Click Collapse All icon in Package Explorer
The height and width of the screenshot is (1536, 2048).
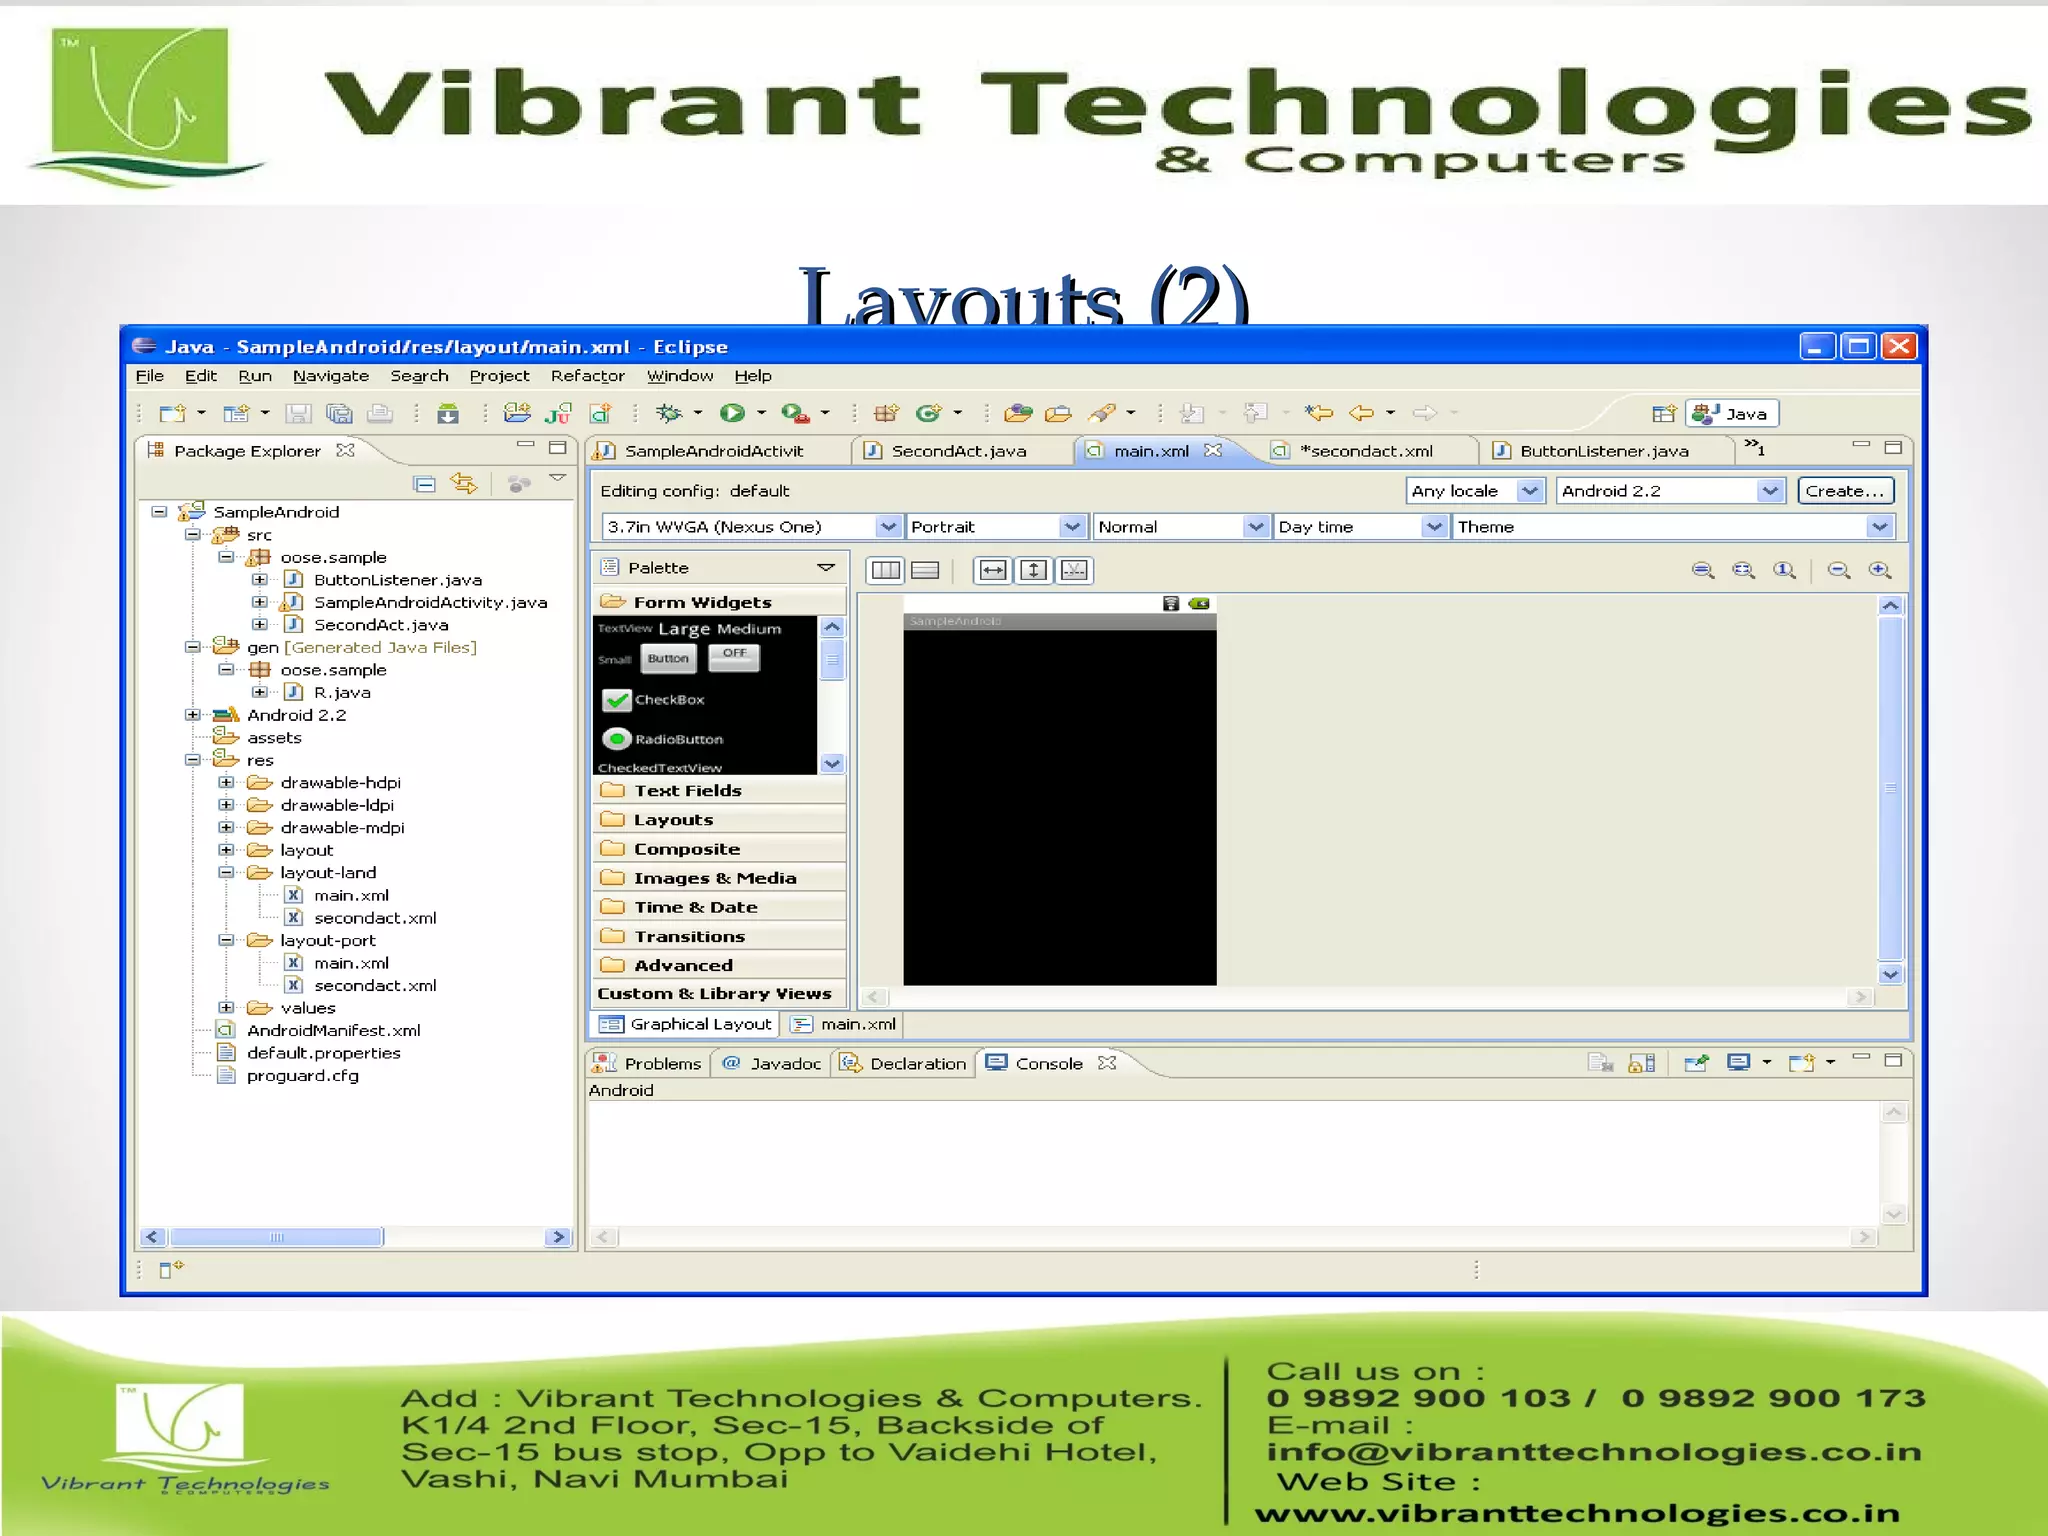coord(424,484)
